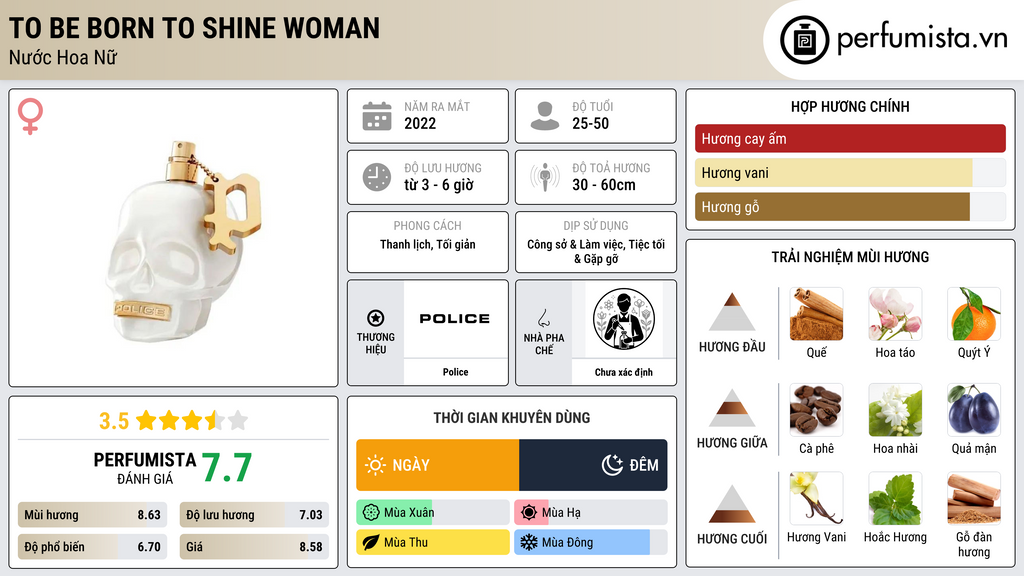Click the release year value 2022
The height and width of the screenshot is (576, 1024).
420,123
